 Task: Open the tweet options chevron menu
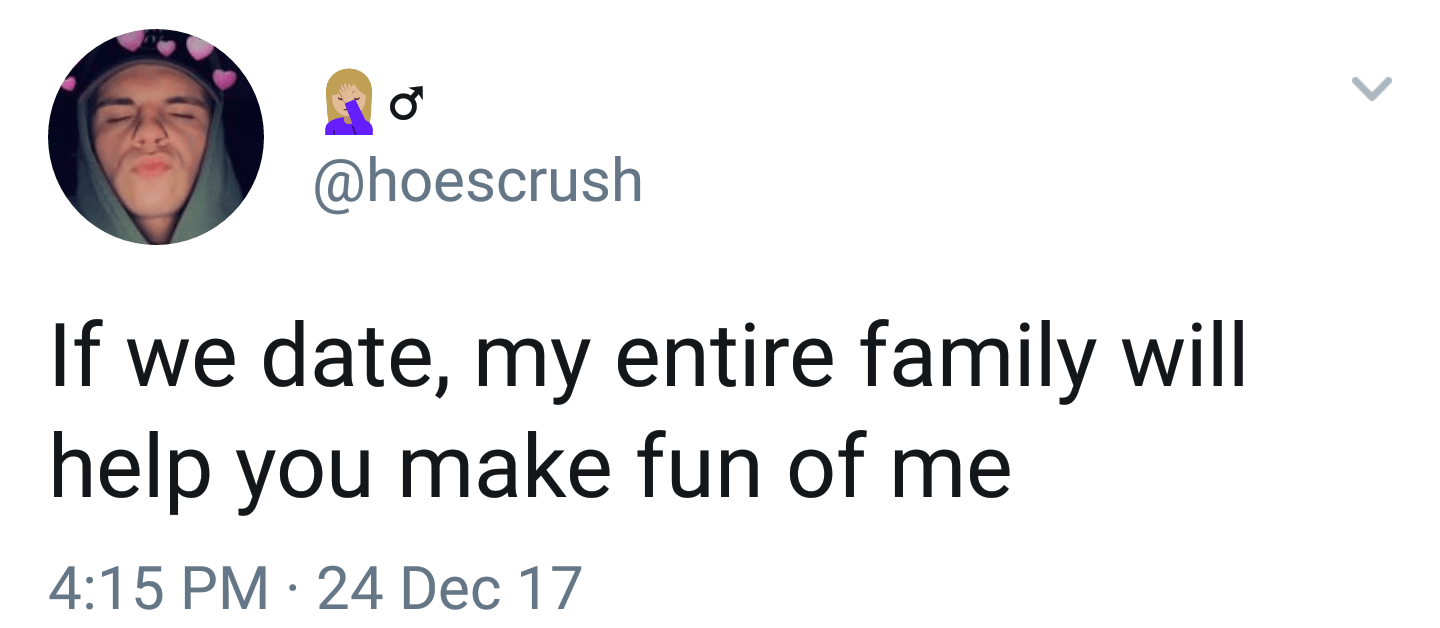(1371, 90)
